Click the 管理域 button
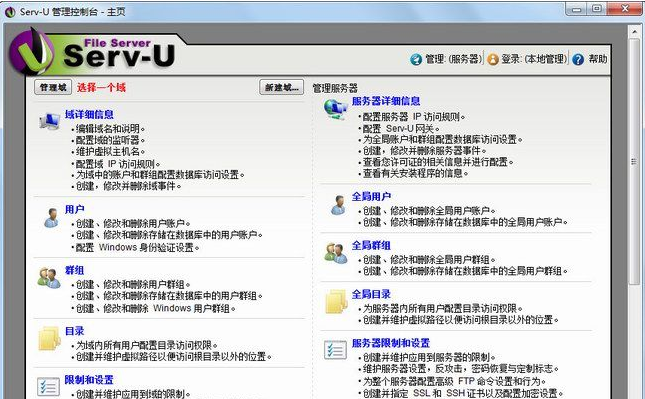This screenshot has height=399, width=645. pyautogui.click(x=53, y=87)
